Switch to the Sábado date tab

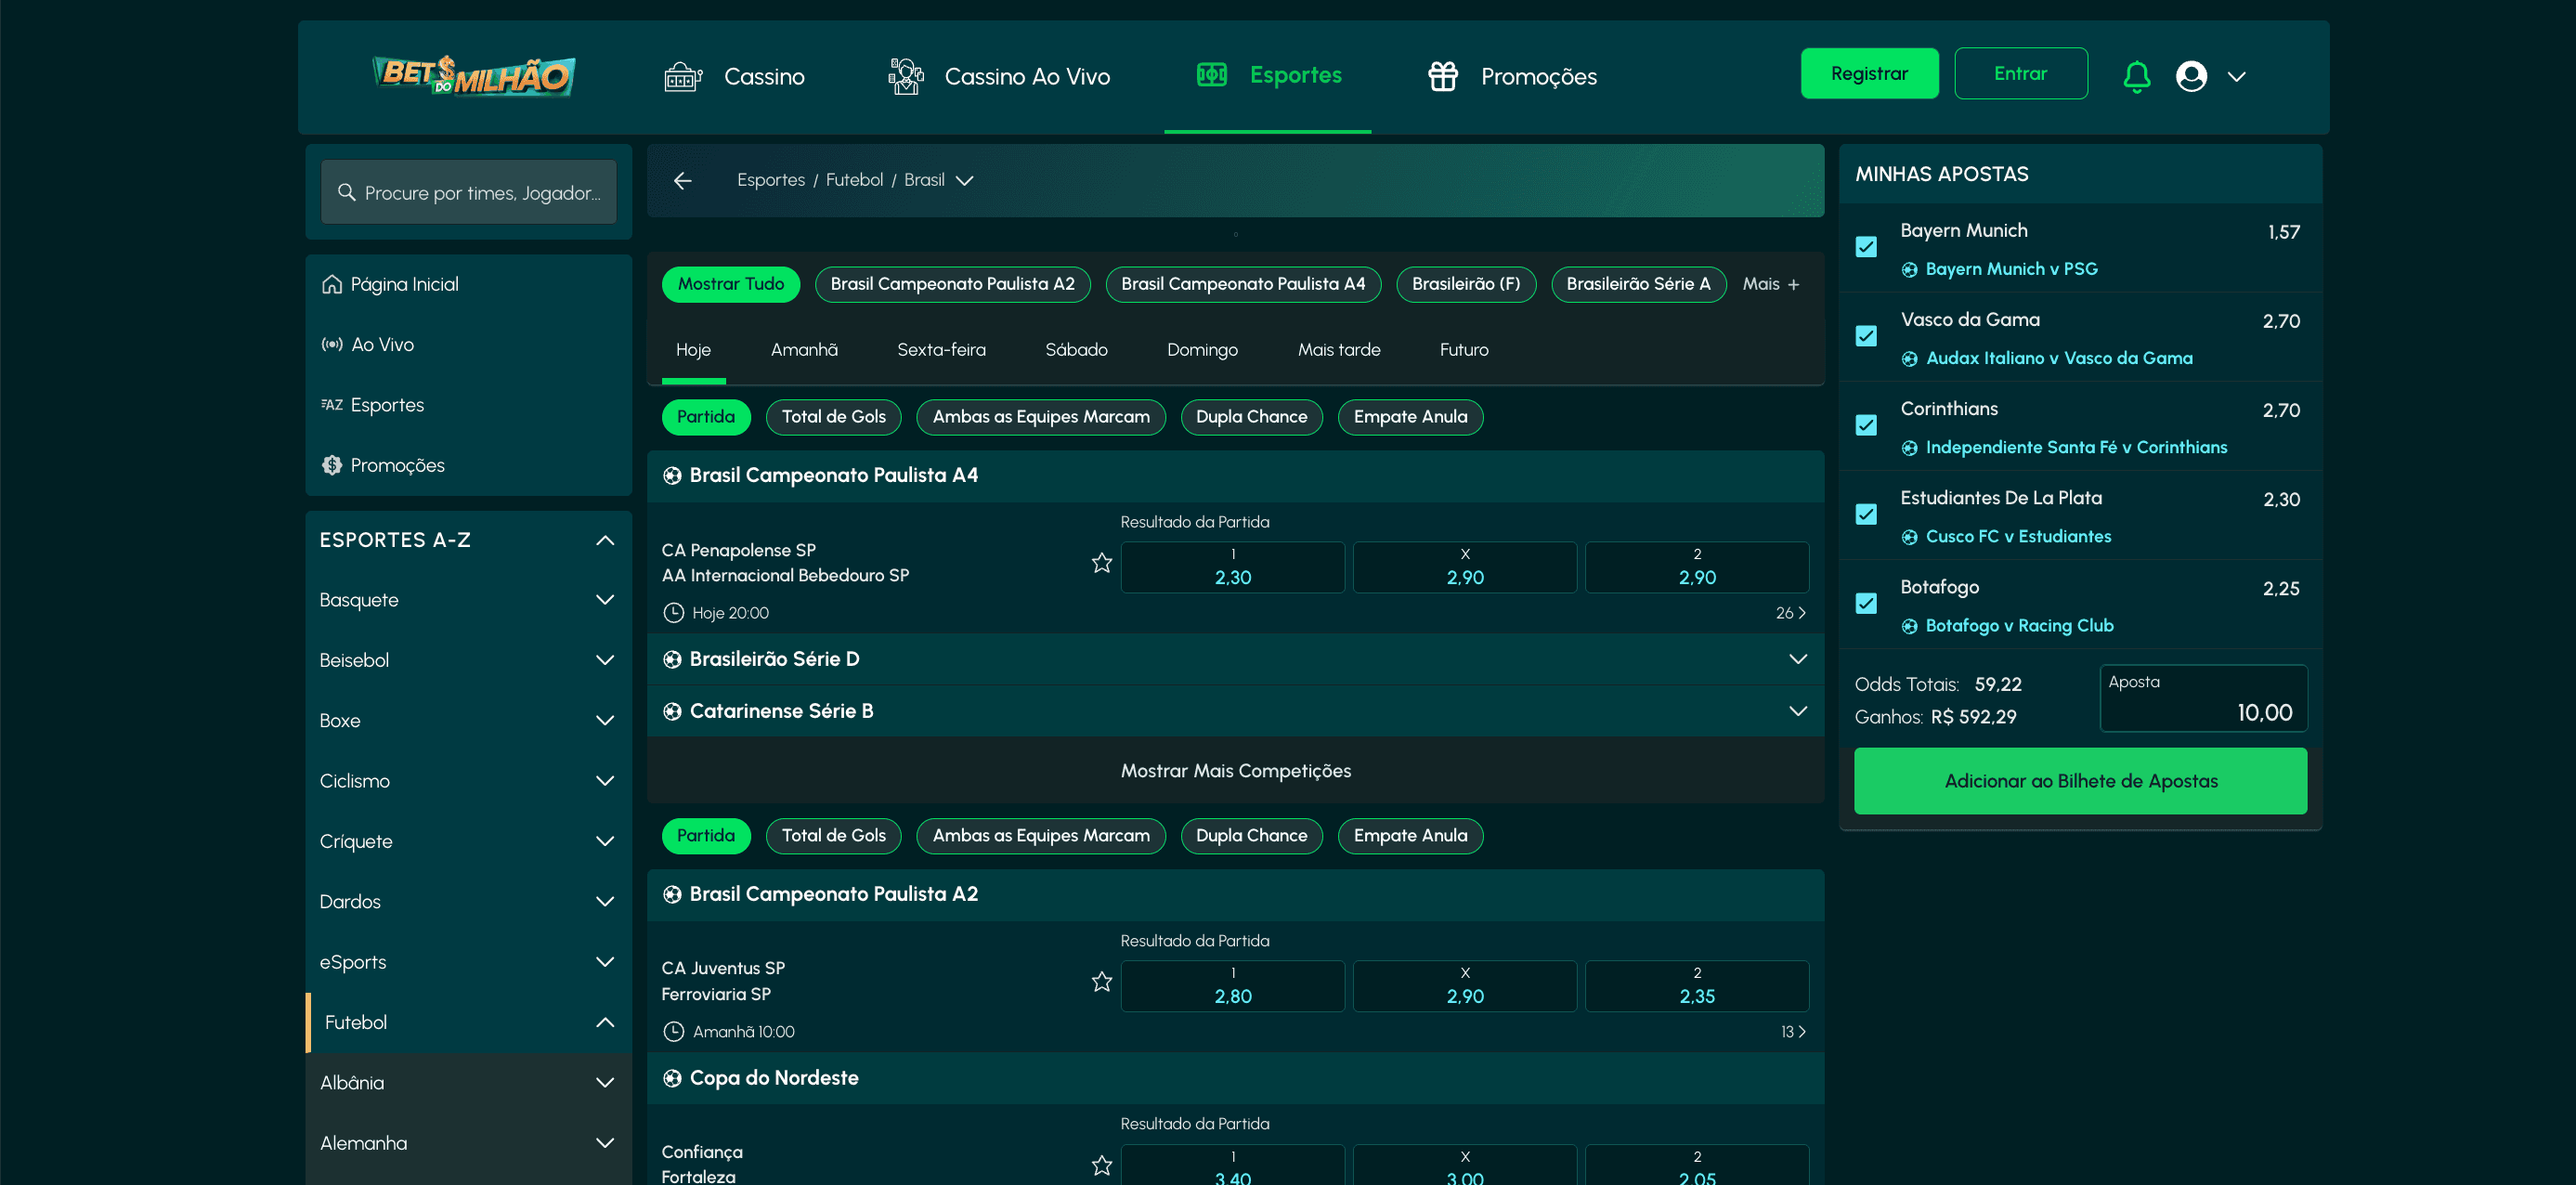tap(1076, 350)
